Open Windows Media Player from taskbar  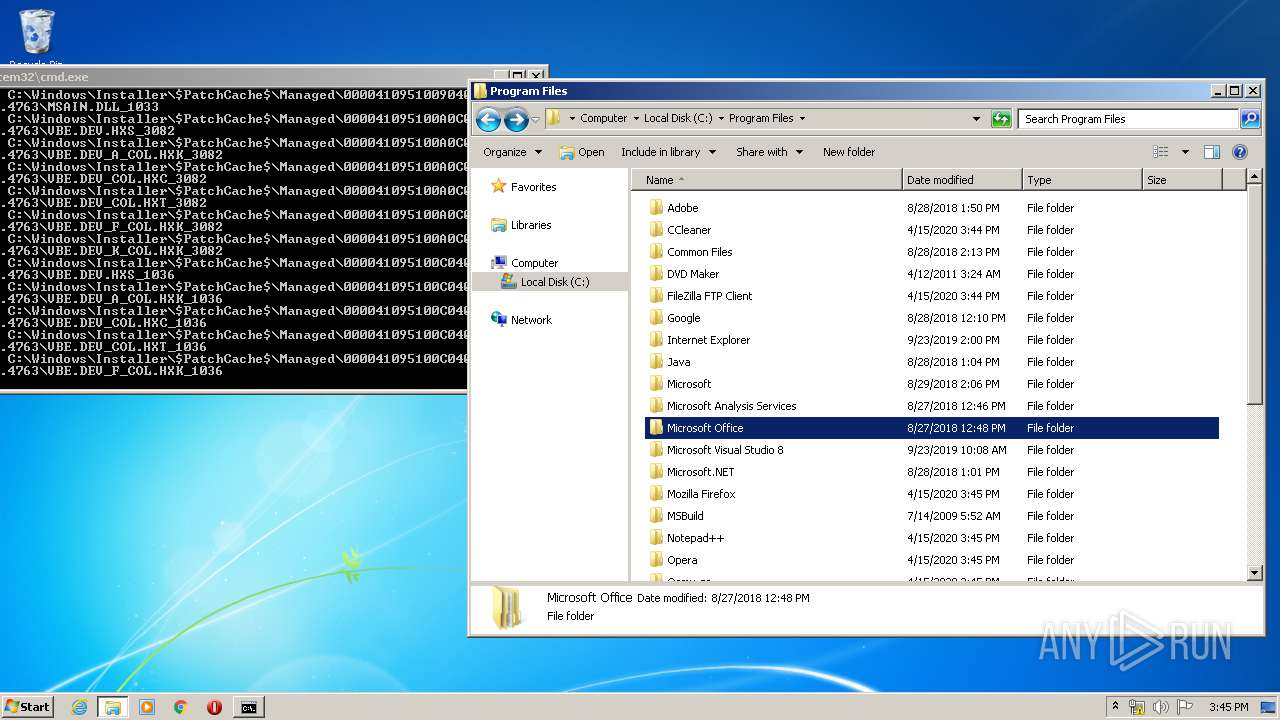pos(147,707)
